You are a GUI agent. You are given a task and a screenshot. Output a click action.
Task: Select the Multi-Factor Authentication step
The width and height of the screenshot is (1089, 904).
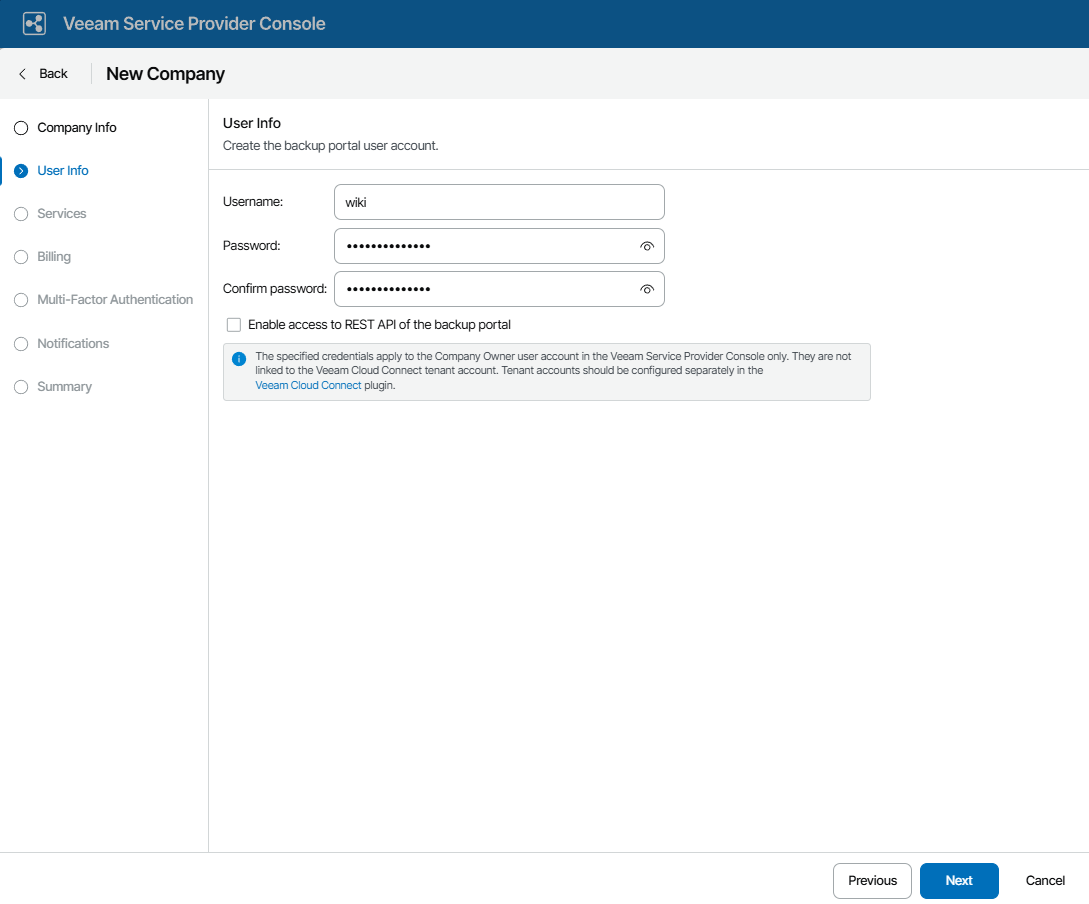[x=115, y=300]
